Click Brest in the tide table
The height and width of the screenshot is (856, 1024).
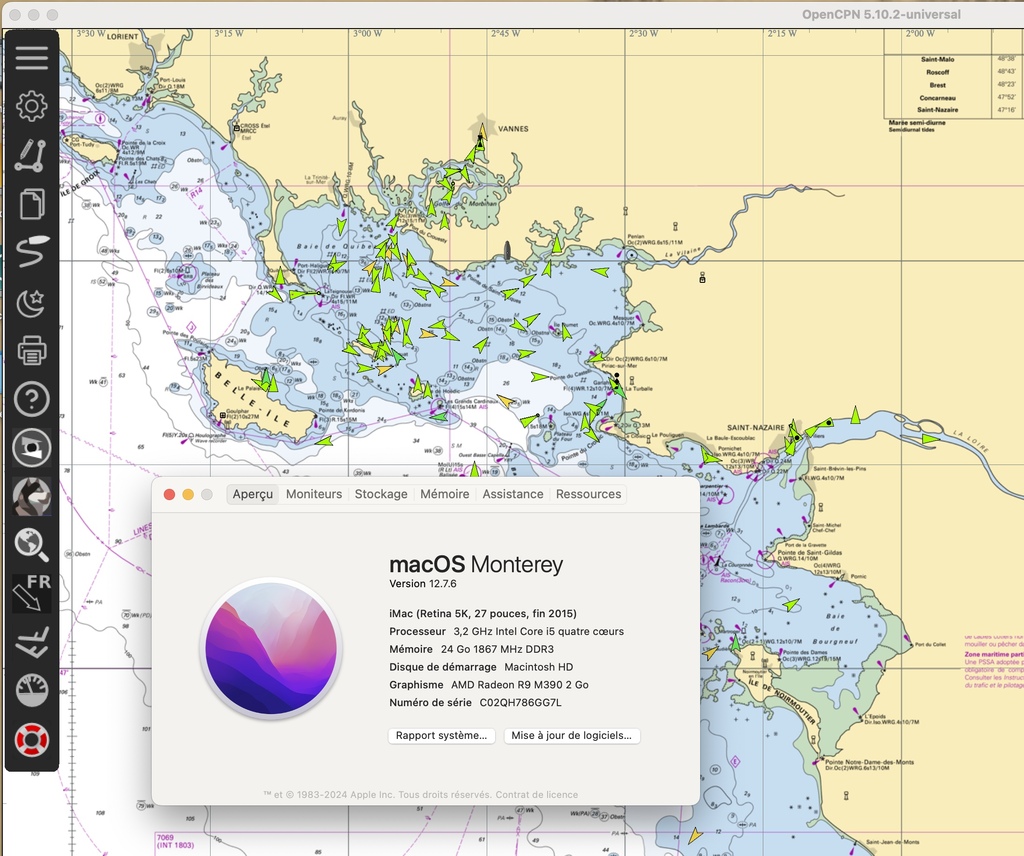(x=938, y=85)
